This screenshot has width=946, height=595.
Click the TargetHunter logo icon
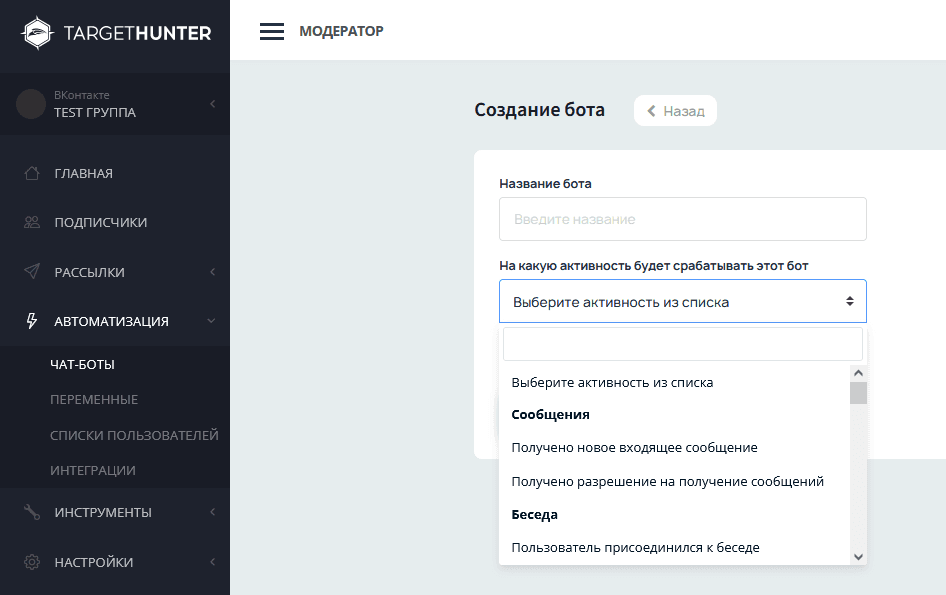[37, 33]
